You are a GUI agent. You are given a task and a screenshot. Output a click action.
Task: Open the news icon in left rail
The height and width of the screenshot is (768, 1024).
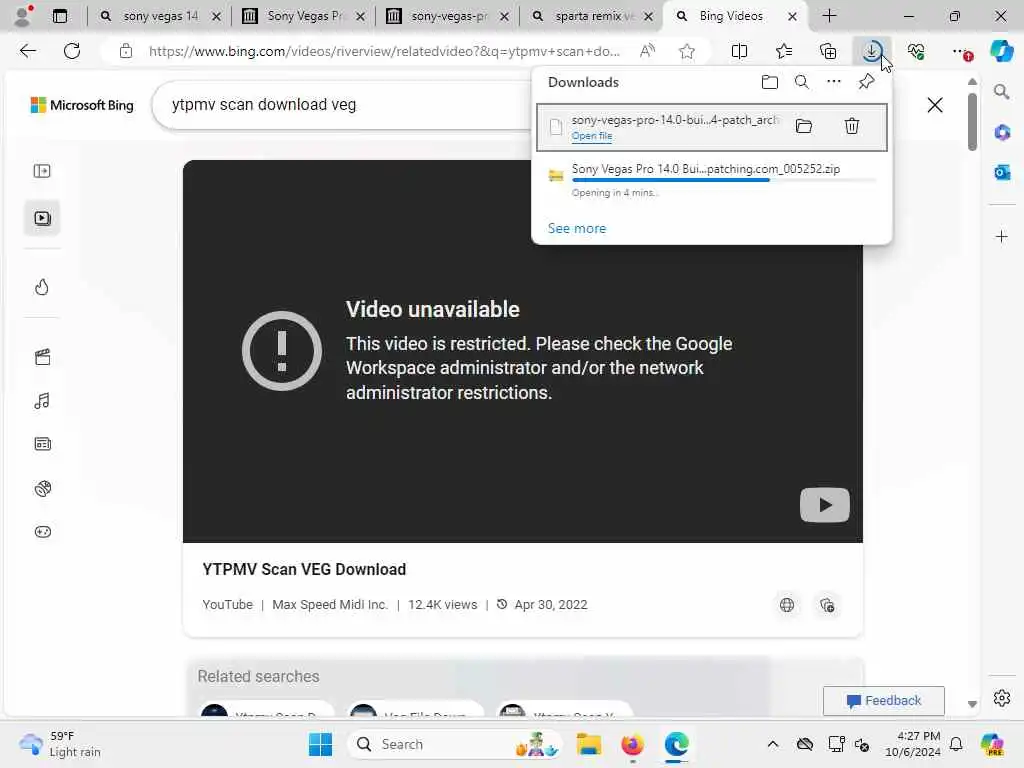coord(42,444)
